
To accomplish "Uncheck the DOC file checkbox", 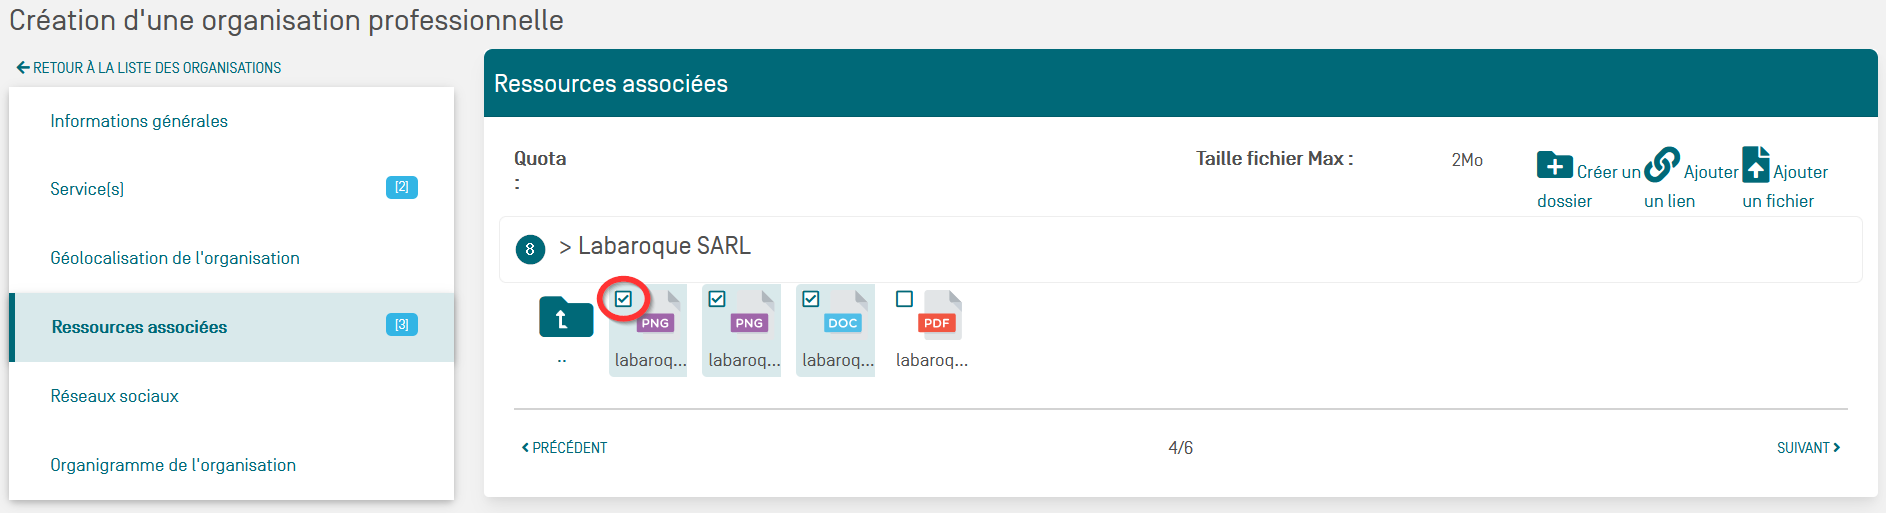I will click(x=811, y=299).
